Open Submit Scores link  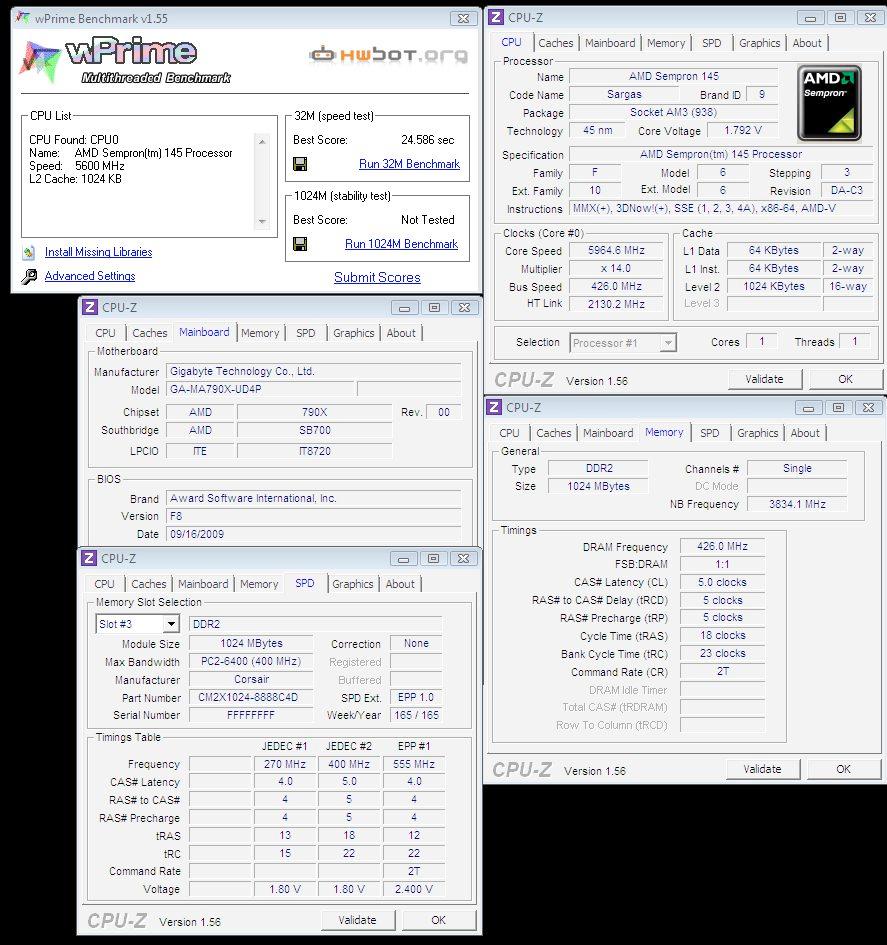[377, 277]
